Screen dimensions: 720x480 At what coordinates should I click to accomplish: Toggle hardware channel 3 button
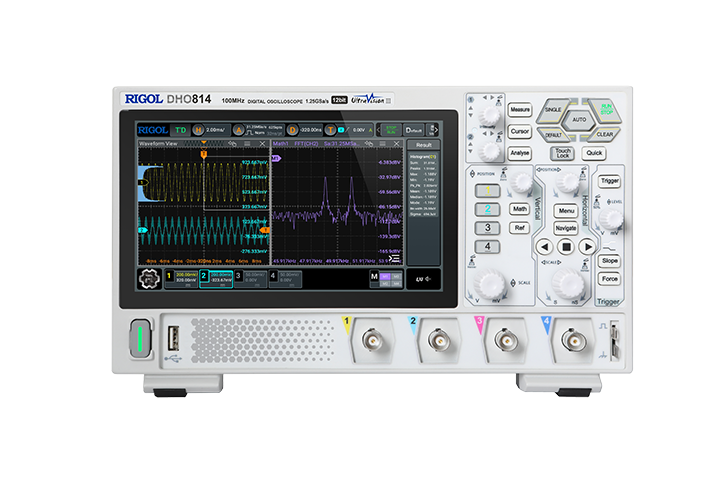click(488, 228)
